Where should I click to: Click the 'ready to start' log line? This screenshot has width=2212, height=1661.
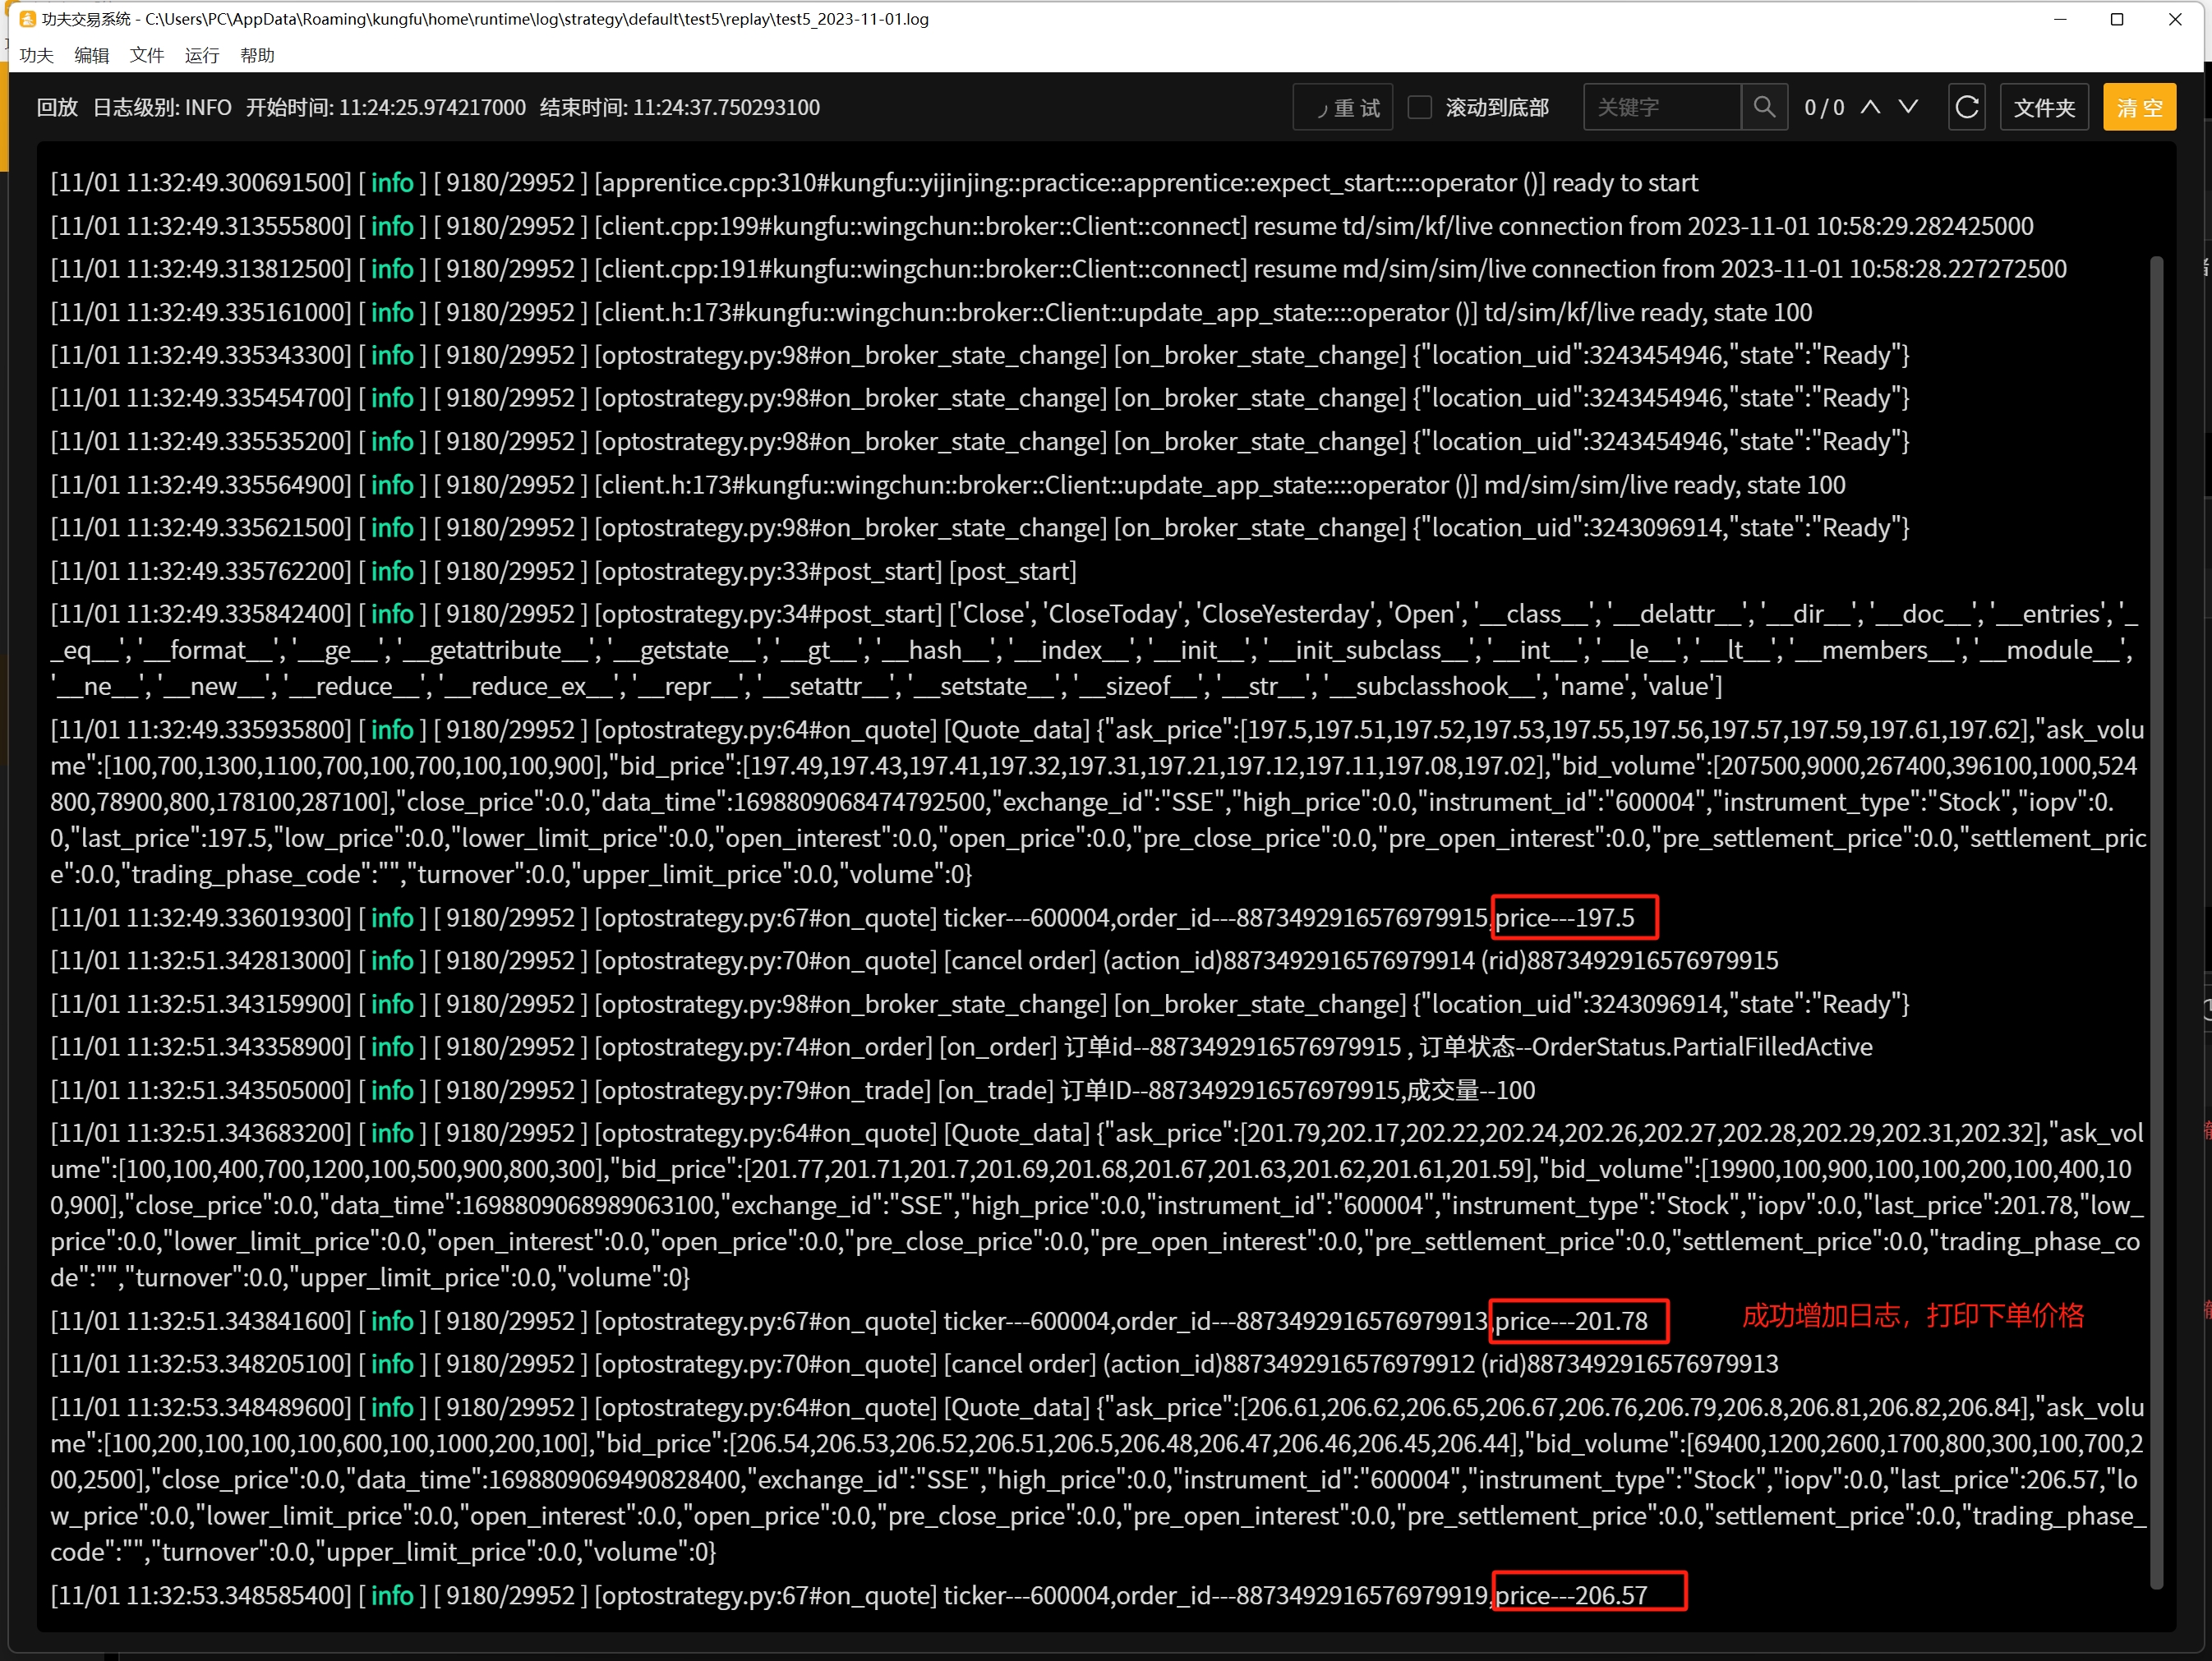click(874, 183)
